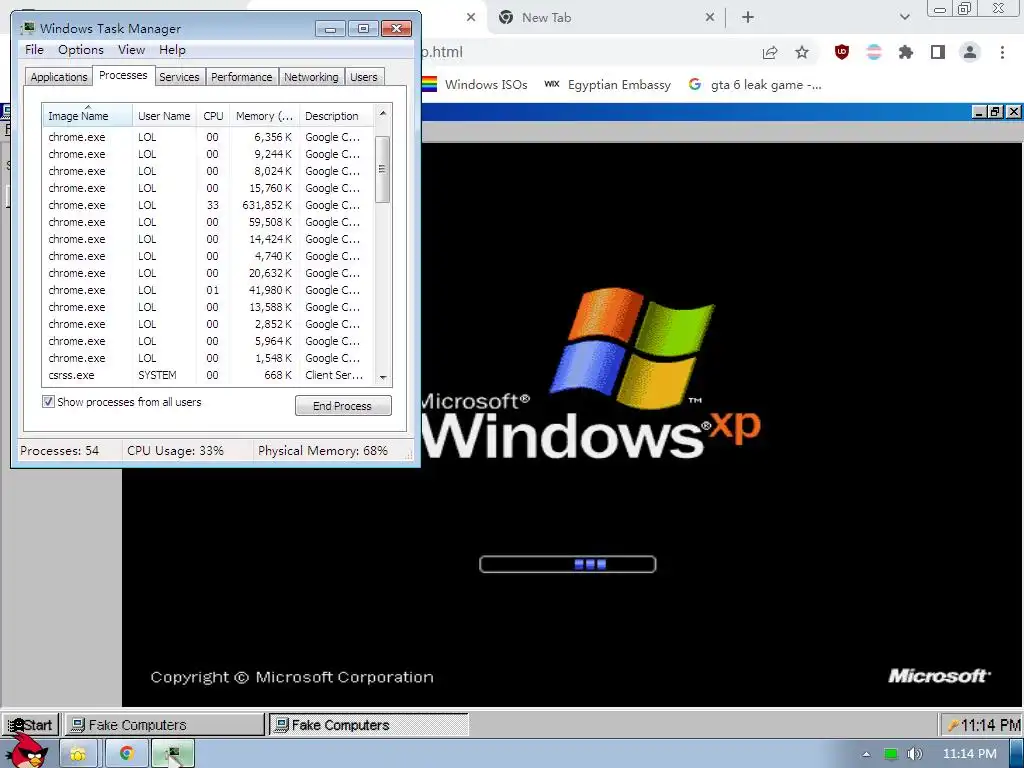
Task: Close the New Tab tab
Action: click(710, 18)
